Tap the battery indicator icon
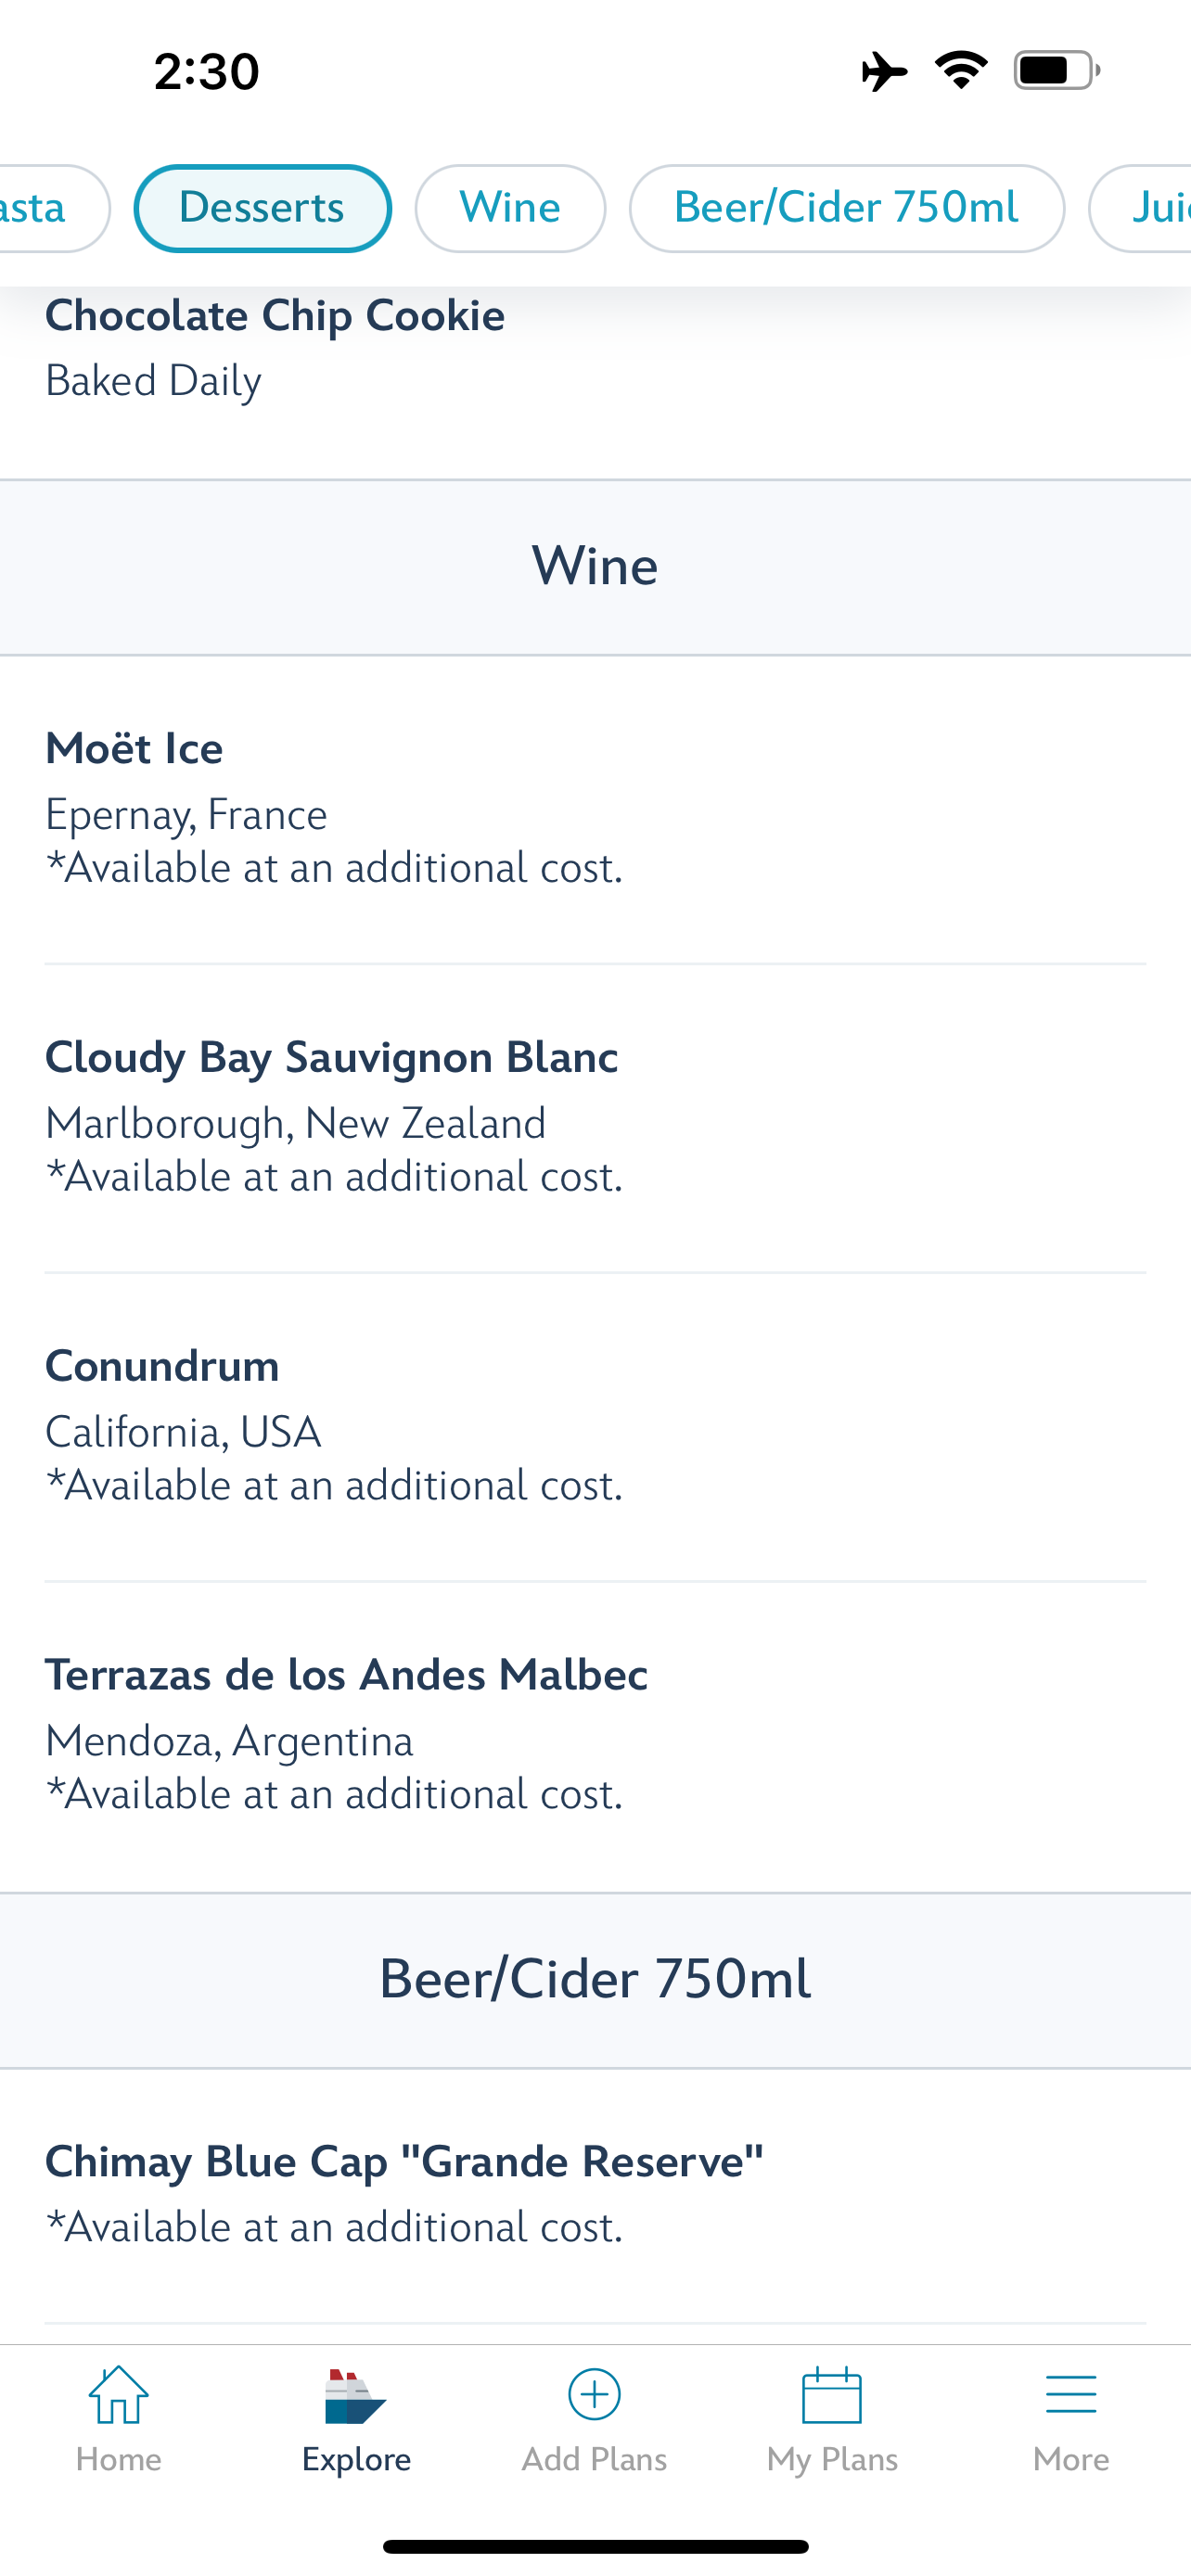This screenshot has width=1191, height=2576. (1056, 71)
